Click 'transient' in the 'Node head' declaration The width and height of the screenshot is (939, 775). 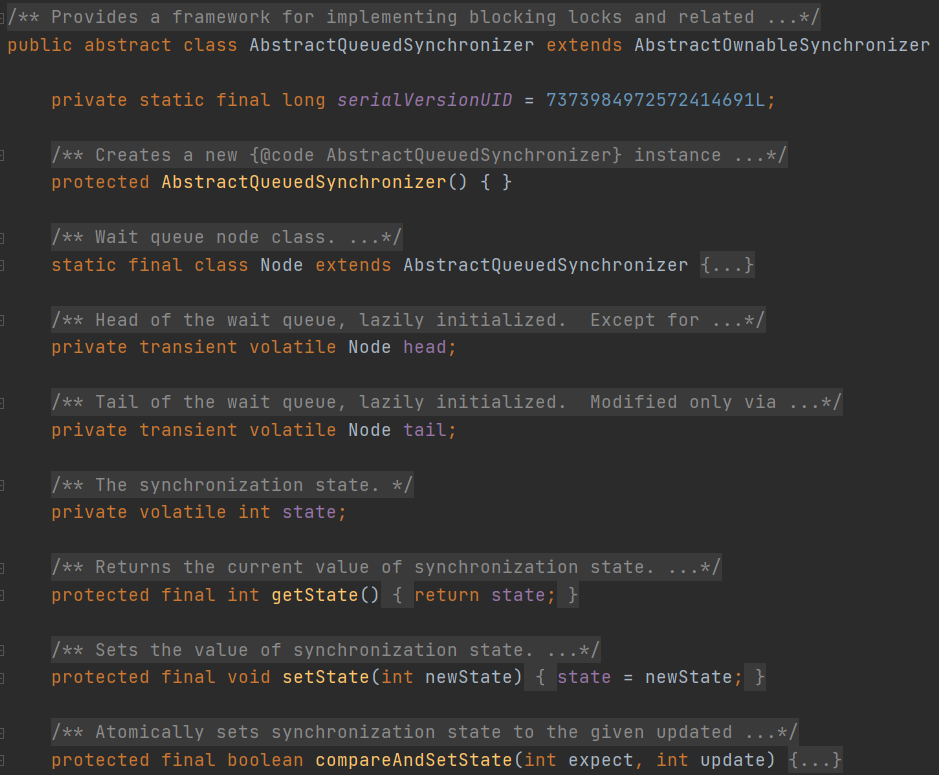tap(188, 347)
